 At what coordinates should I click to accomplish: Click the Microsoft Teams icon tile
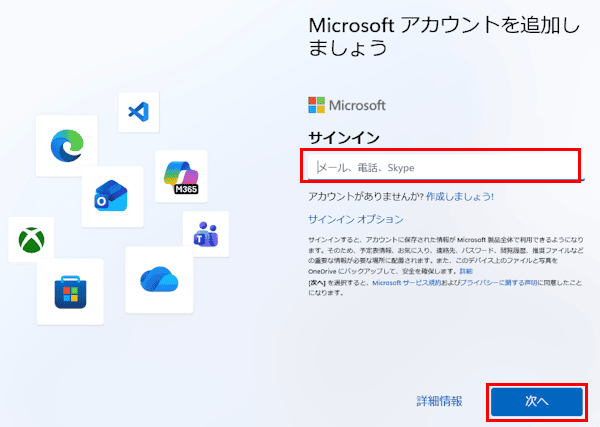pyautogui.click(x=206, y=234)
